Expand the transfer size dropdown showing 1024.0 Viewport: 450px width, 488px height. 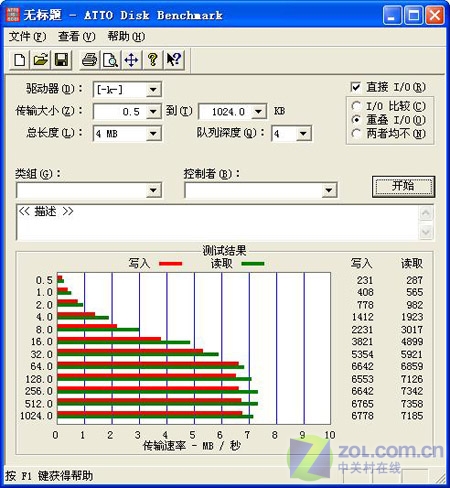(259, 111)
